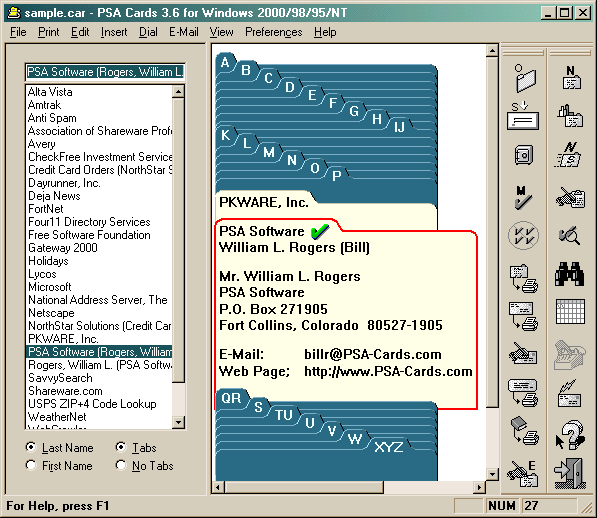Click the card view vertical scroll-down arrow

pyautogui.click(x=492, y=474)
